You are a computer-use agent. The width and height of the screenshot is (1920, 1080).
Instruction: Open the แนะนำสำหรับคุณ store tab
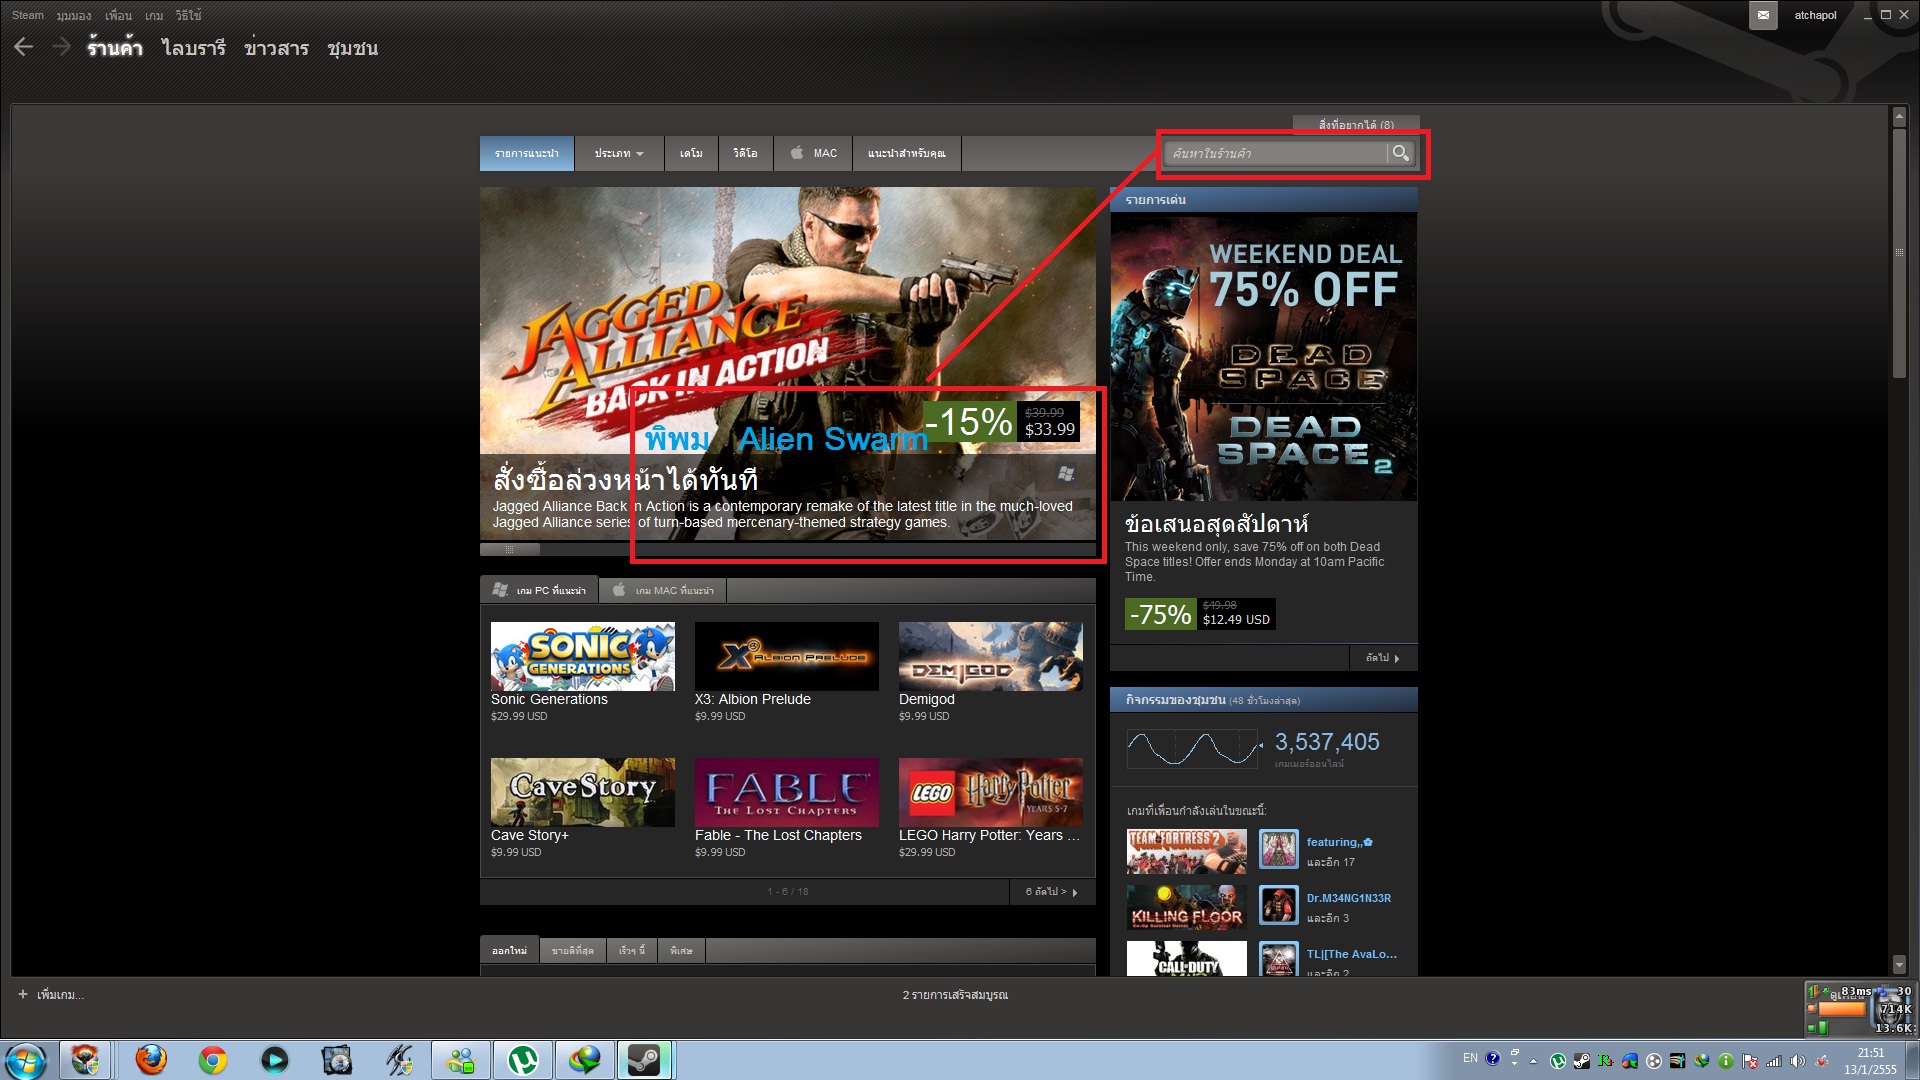[x=907, y=153]
